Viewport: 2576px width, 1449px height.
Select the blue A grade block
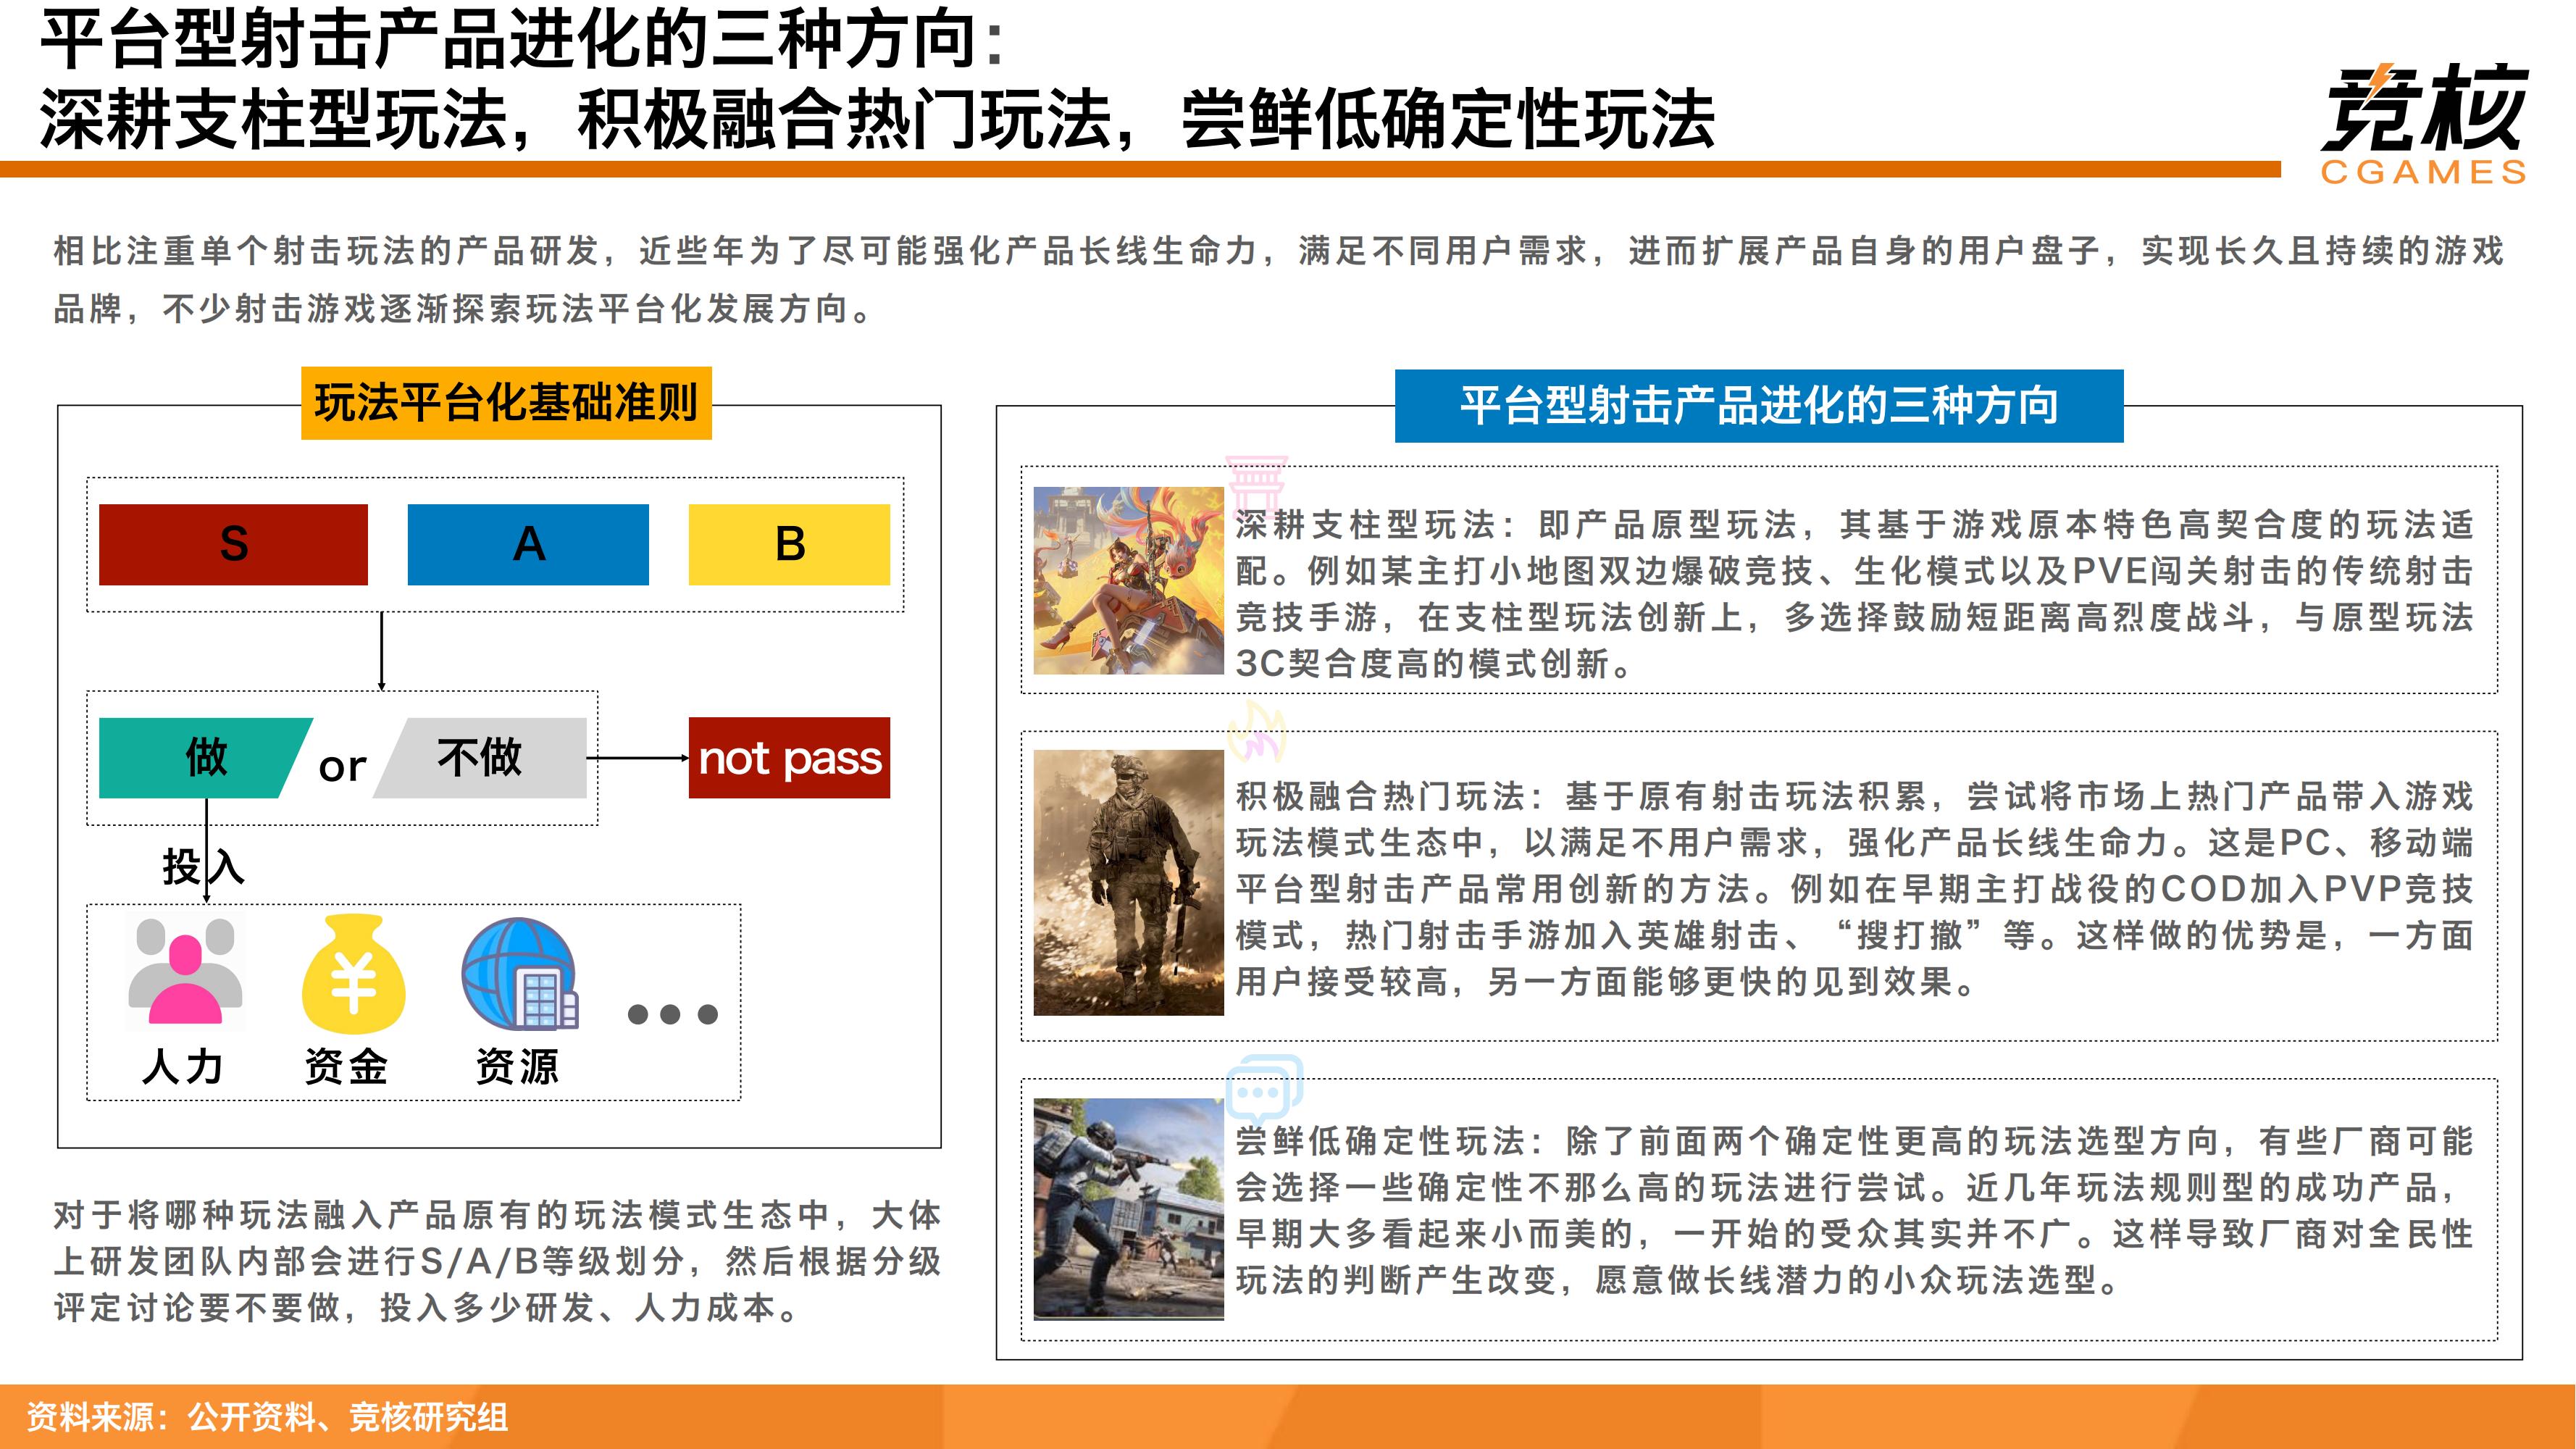(528, 544)
